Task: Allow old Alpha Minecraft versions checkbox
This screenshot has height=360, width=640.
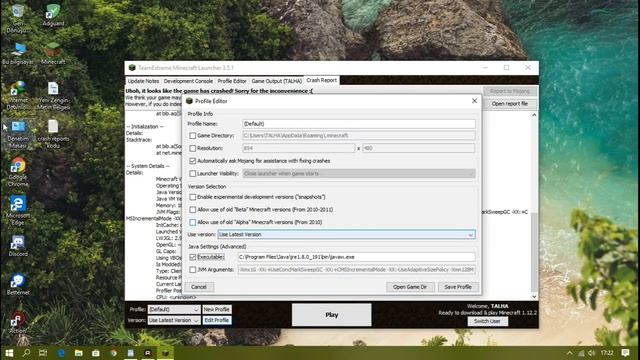Action: point(192,222)
